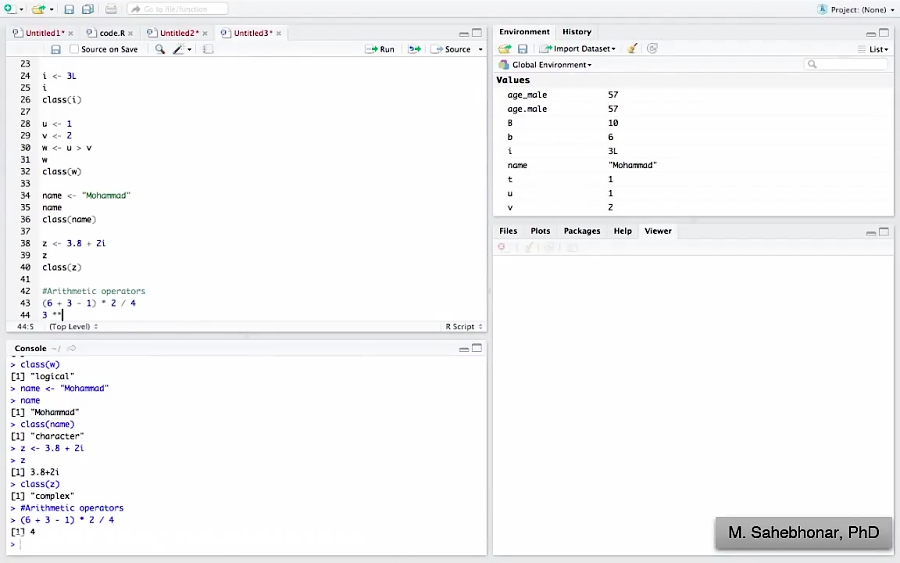The width and height of the screenshot is (900, 563).
Task: Maximize the Environment pane
Action: point(884,33)
